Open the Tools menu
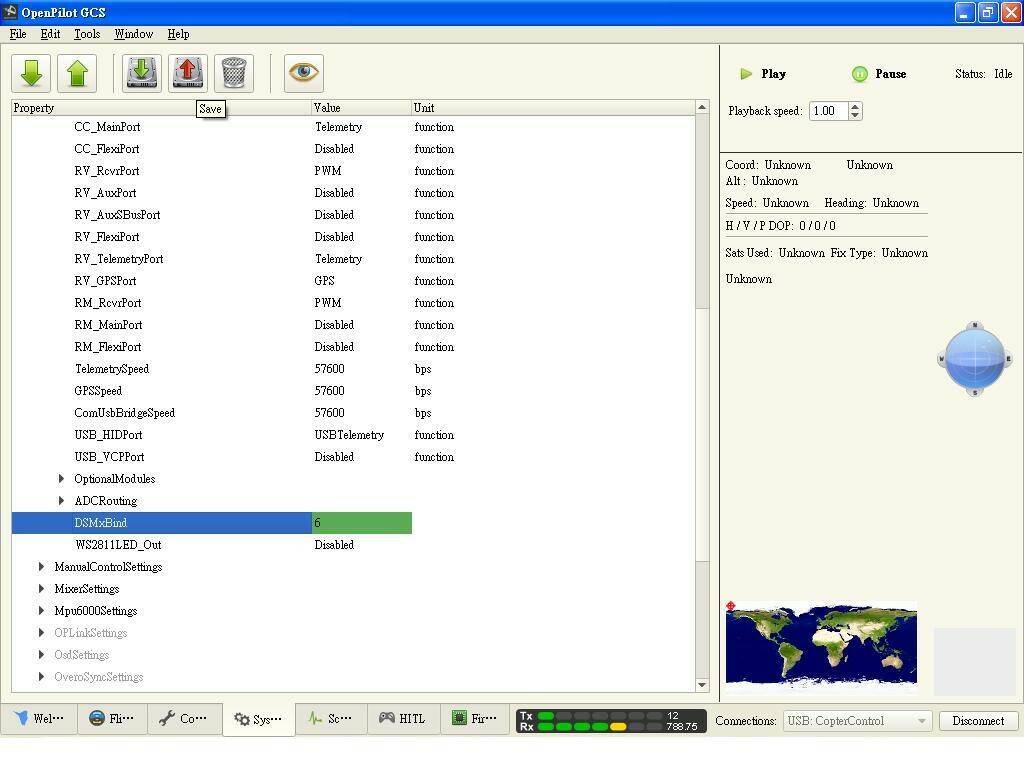Image resolution: width=1024 pixels, height=768 pixels. point(87,34)
